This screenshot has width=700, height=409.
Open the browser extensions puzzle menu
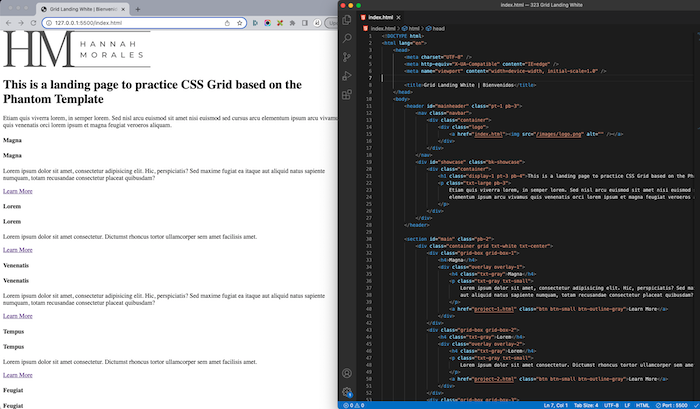pos(292,23)
